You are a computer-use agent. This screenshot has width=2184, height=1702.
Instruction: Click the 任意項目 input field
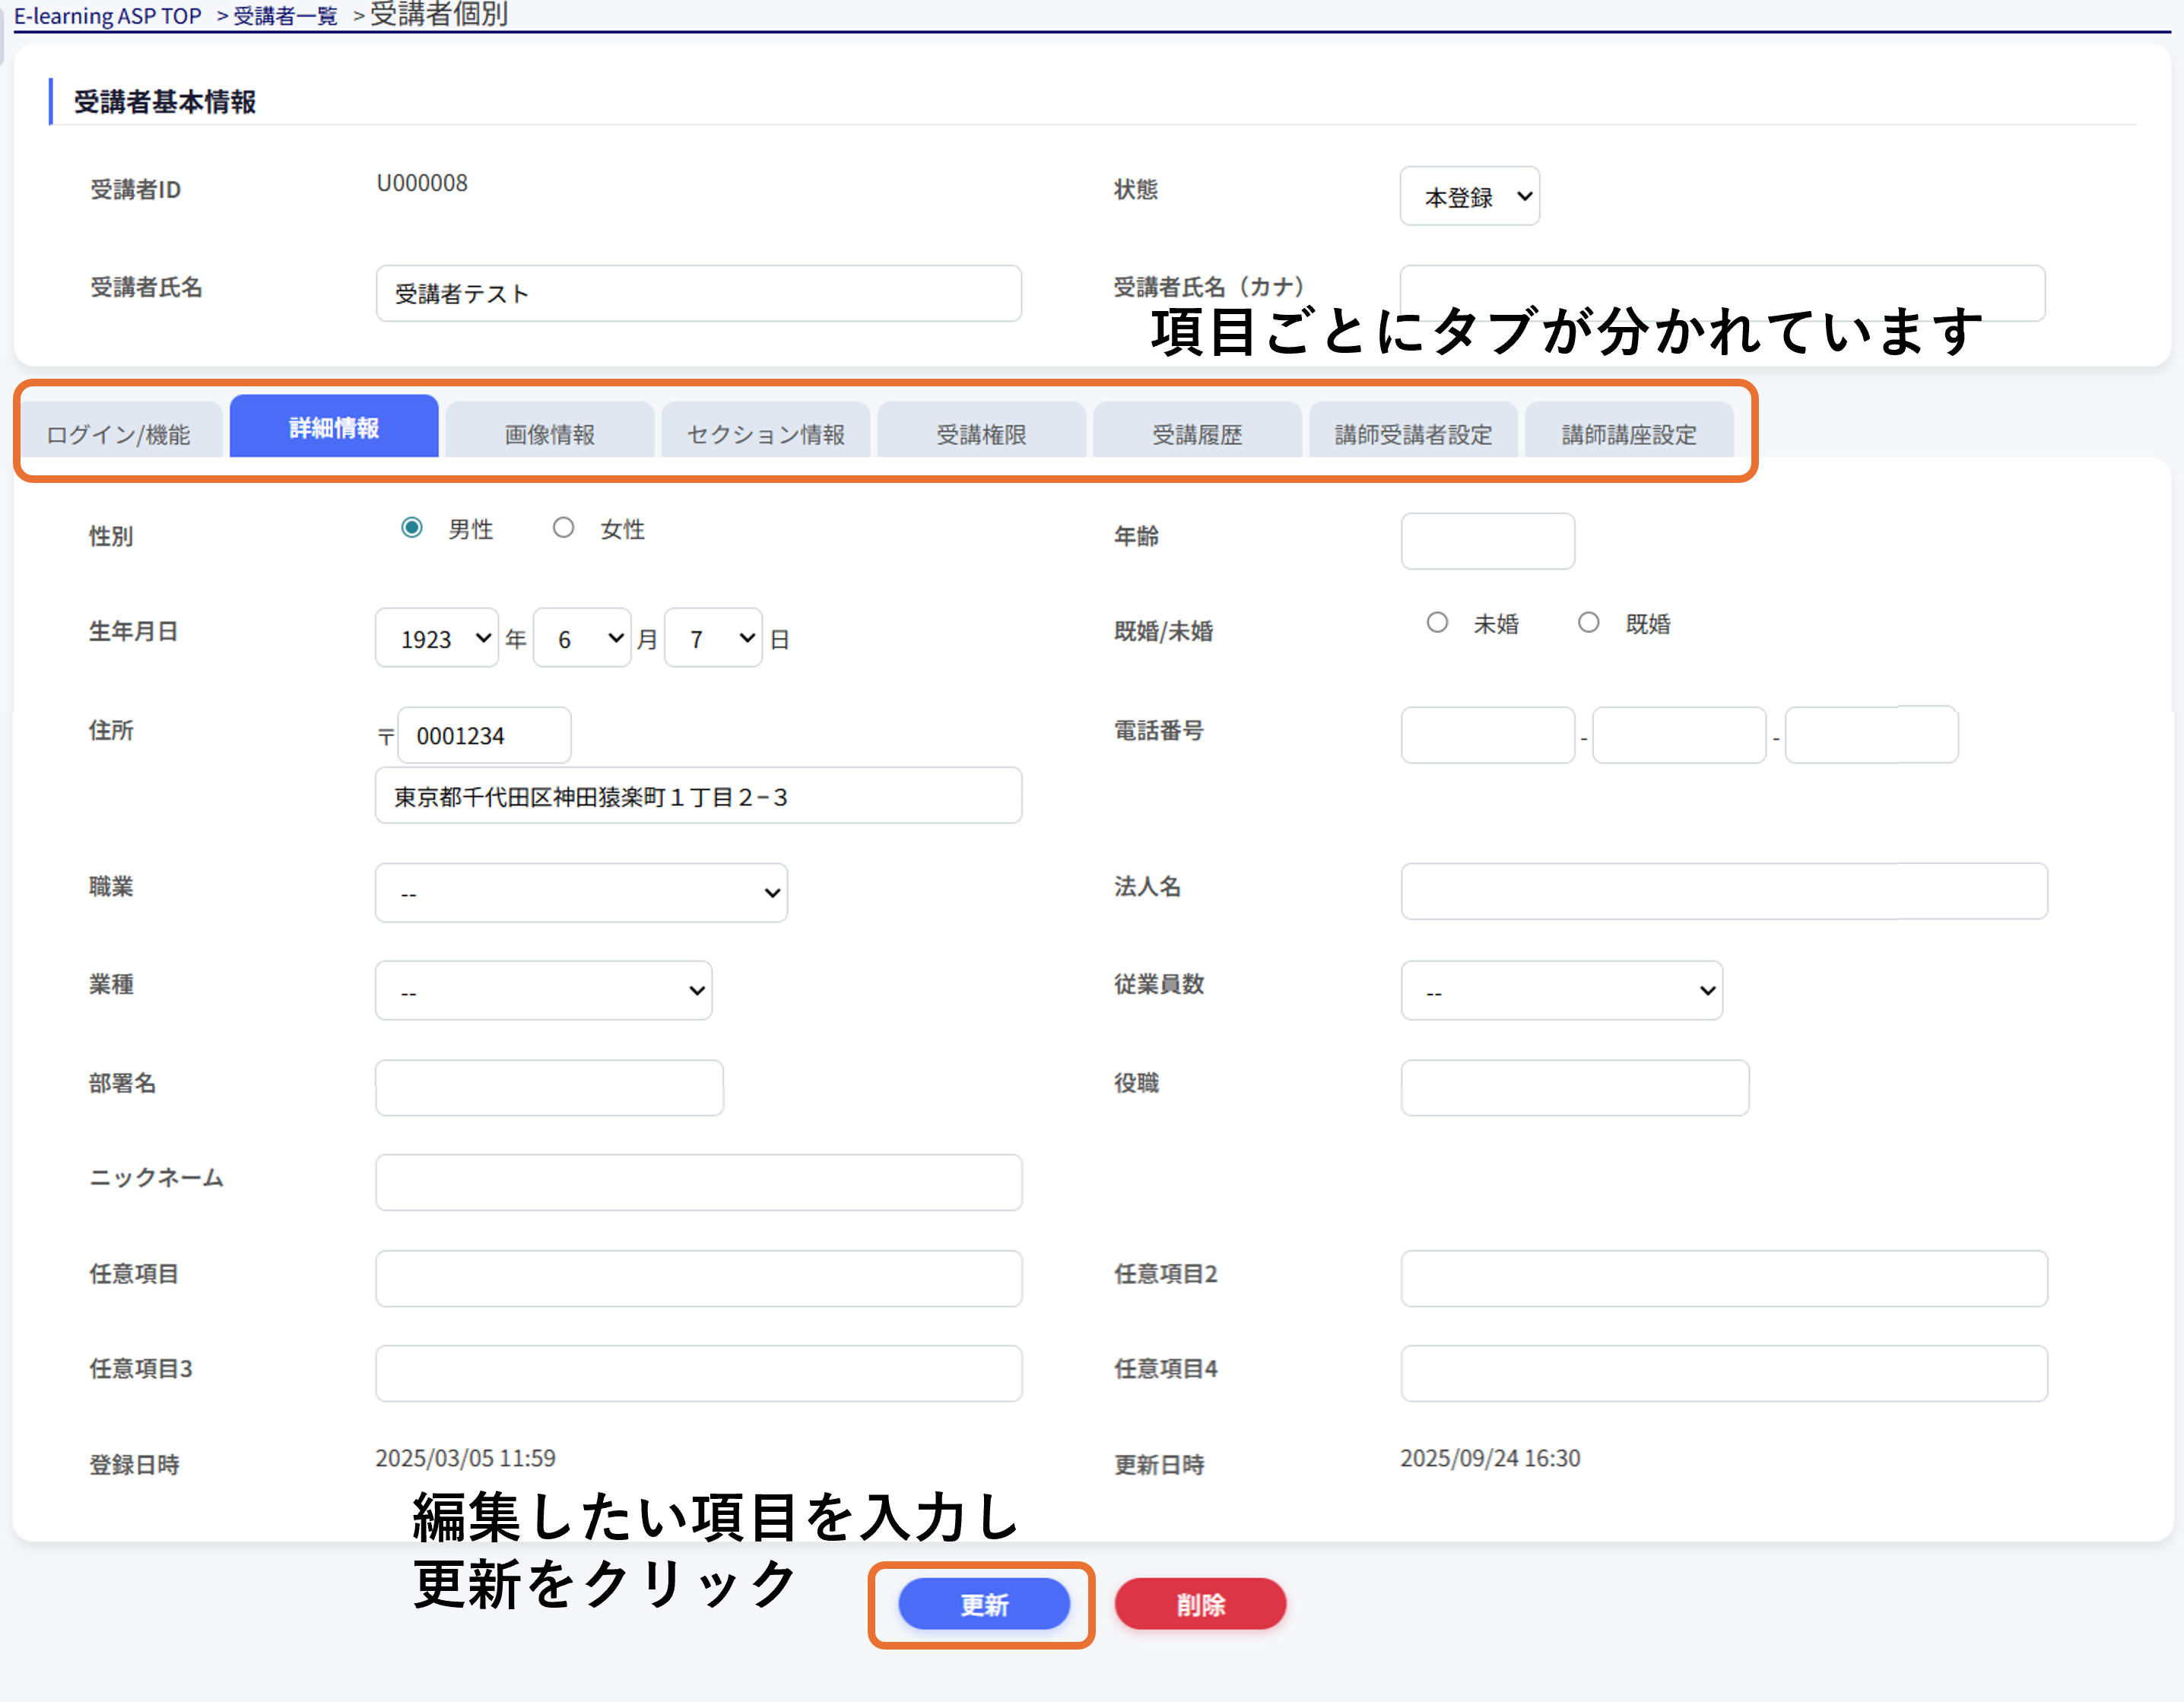click(x=698, y=1279)
